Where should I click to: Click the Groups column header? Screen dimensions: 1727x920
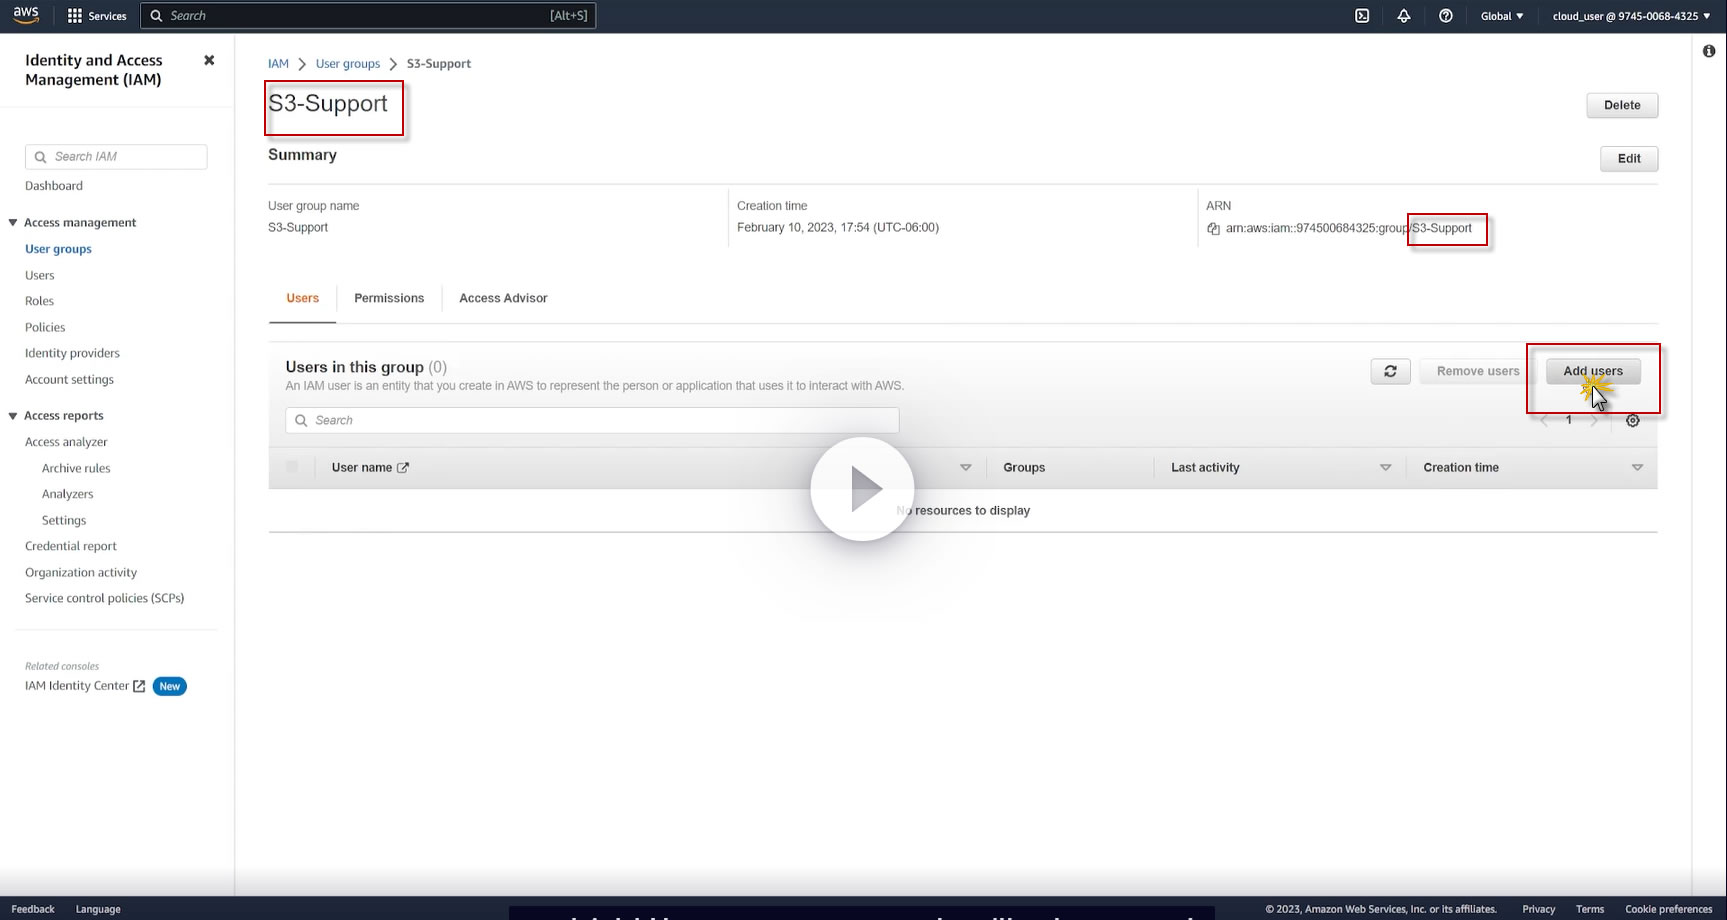[x=1024, y=467]
